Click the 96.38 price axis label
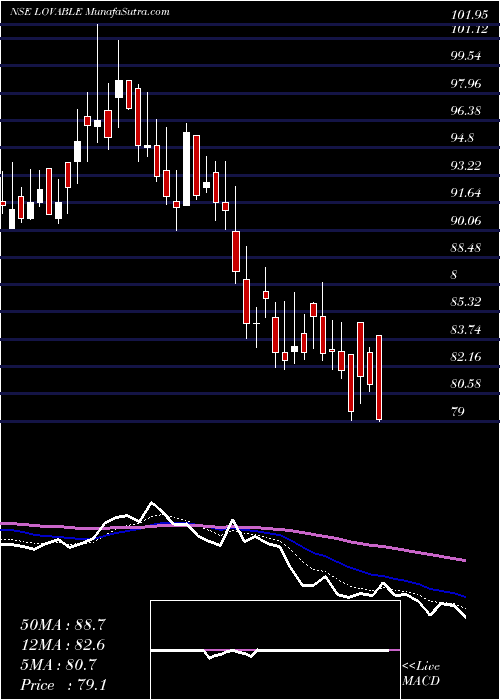The width and height of the screenshot is (500, 700). (466, 111)
